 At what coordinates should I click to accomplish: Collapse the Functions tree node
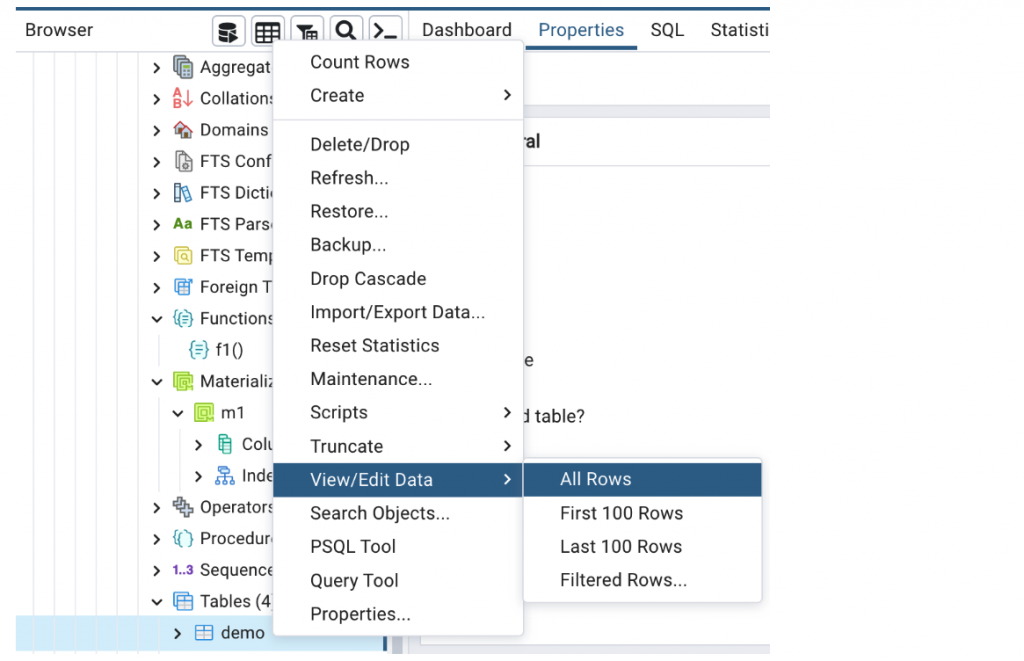pos(157,319)
